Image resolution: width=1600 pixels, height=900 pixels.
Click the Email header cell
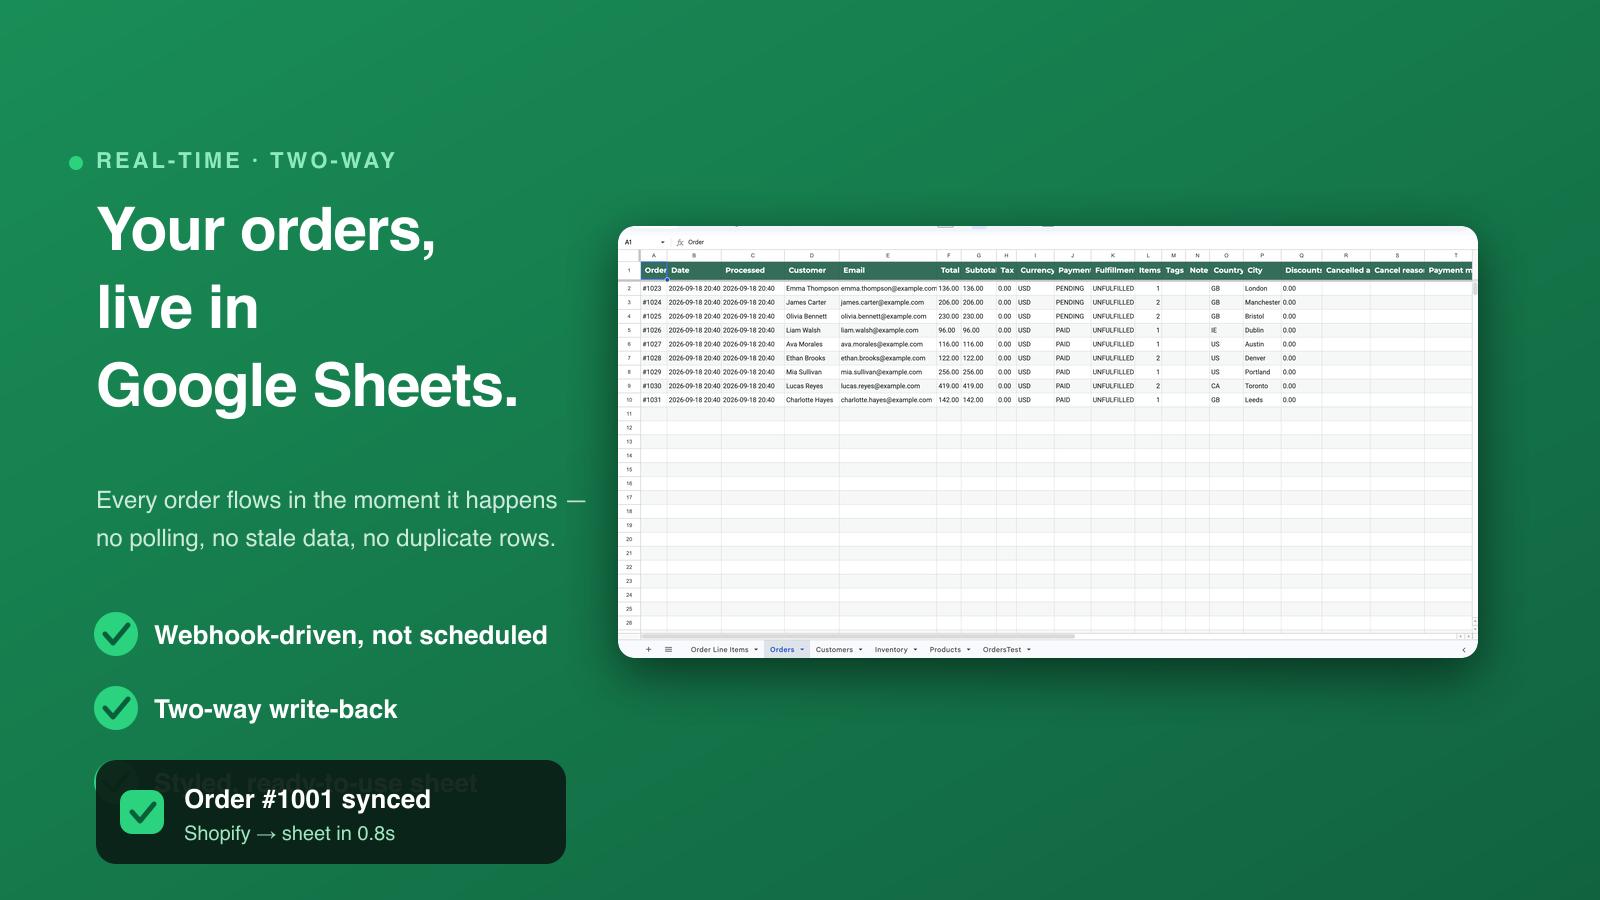[887, 270]
